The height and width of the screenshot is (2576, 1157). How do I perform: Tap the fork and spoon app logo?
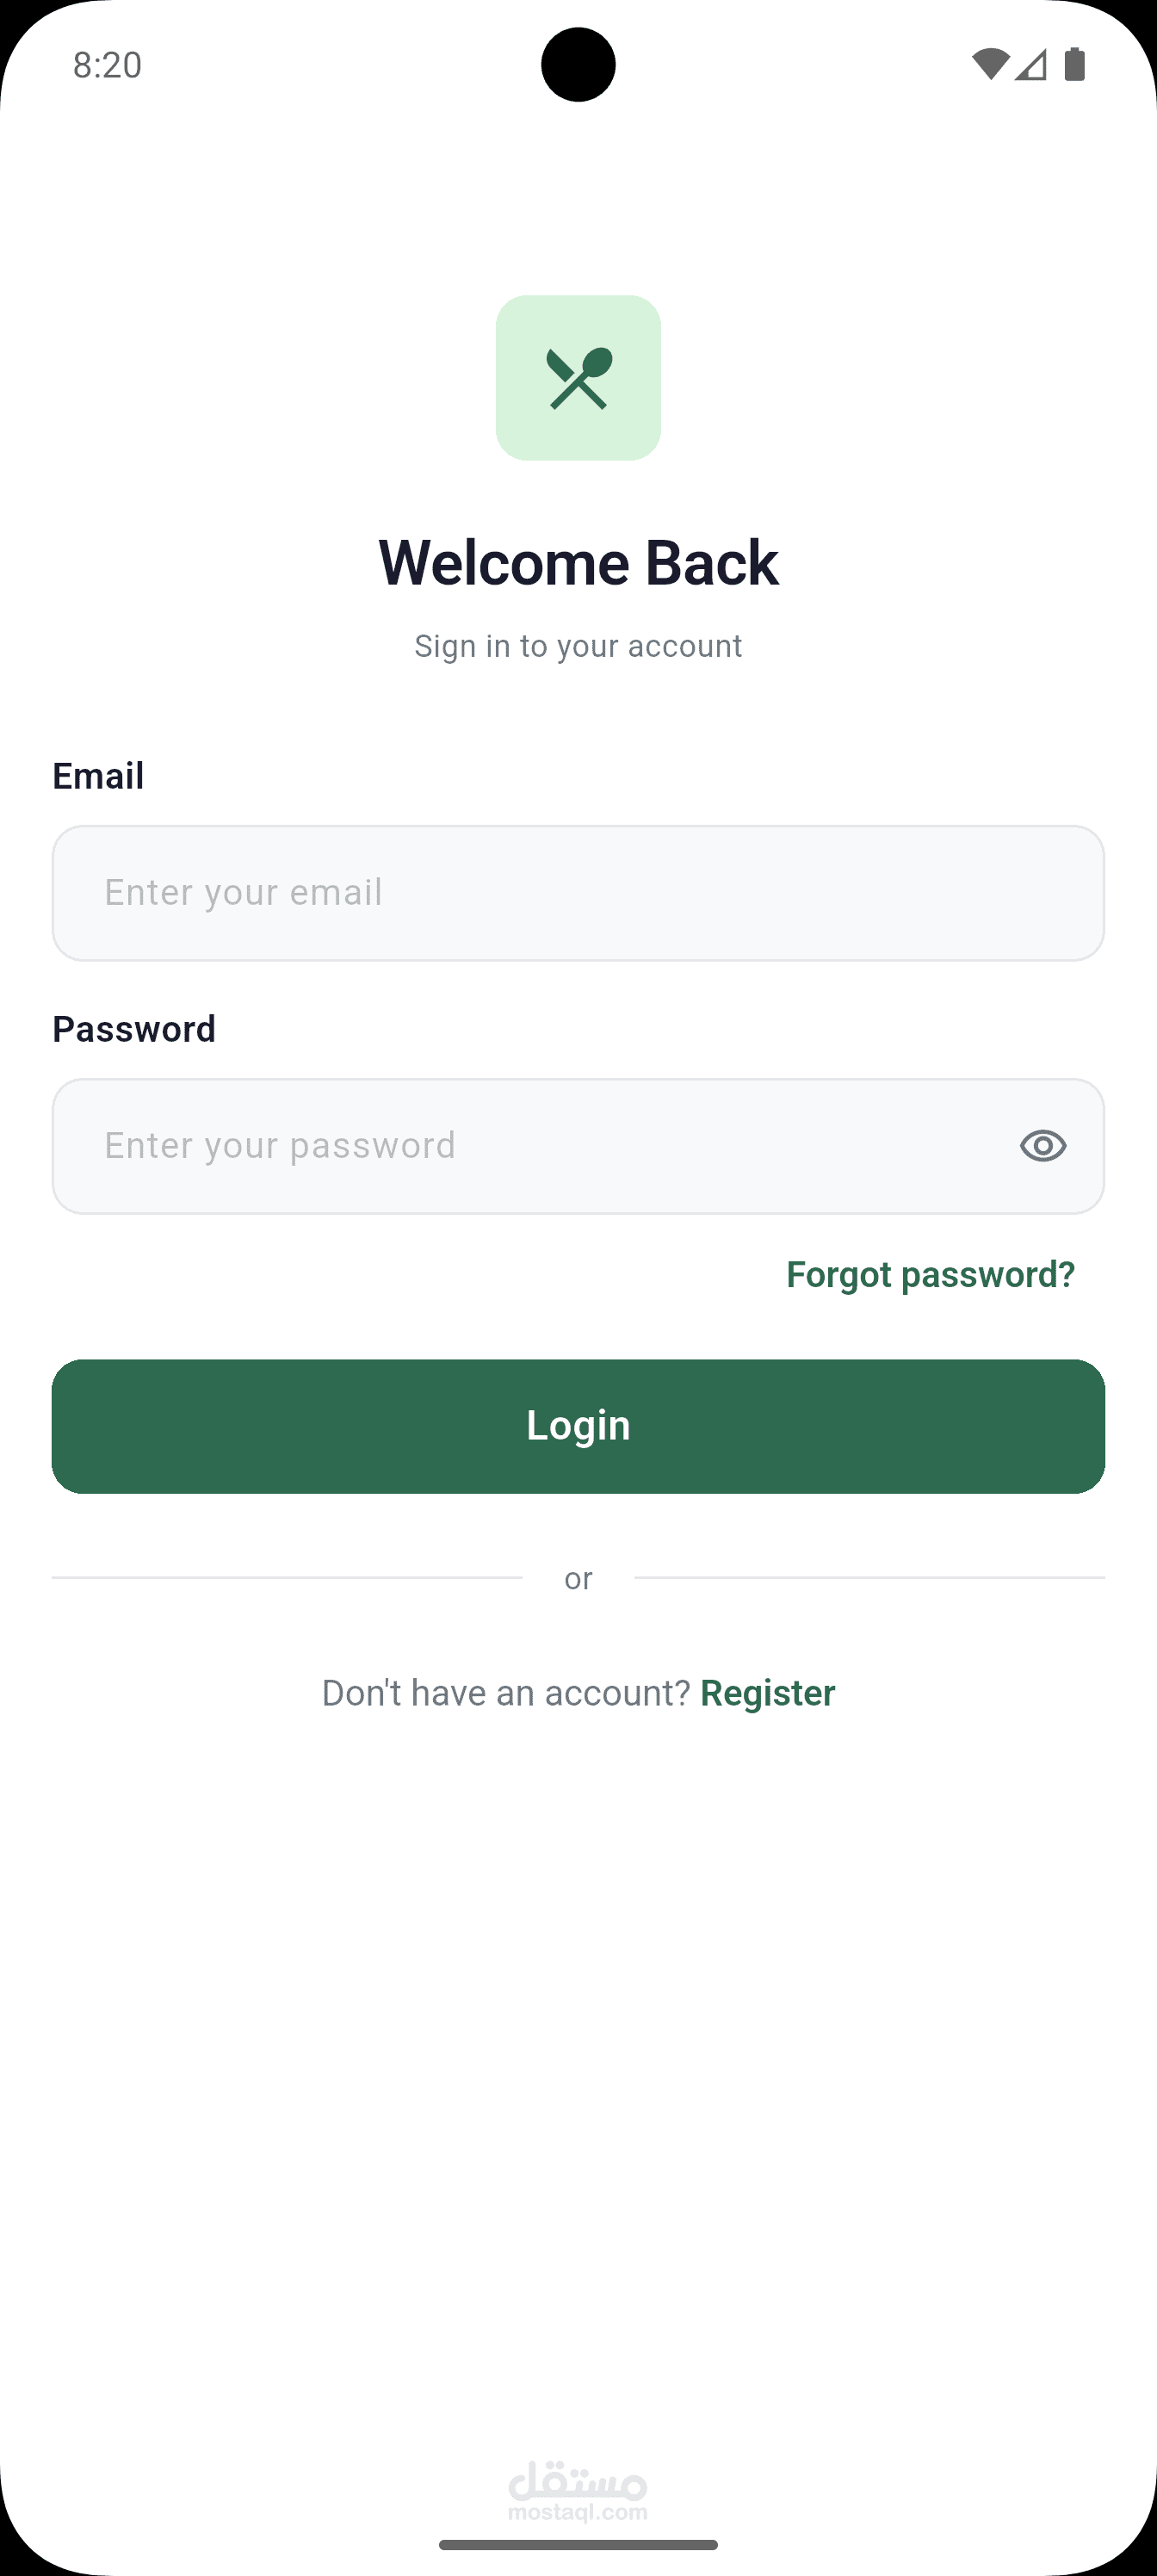point(578,378)
